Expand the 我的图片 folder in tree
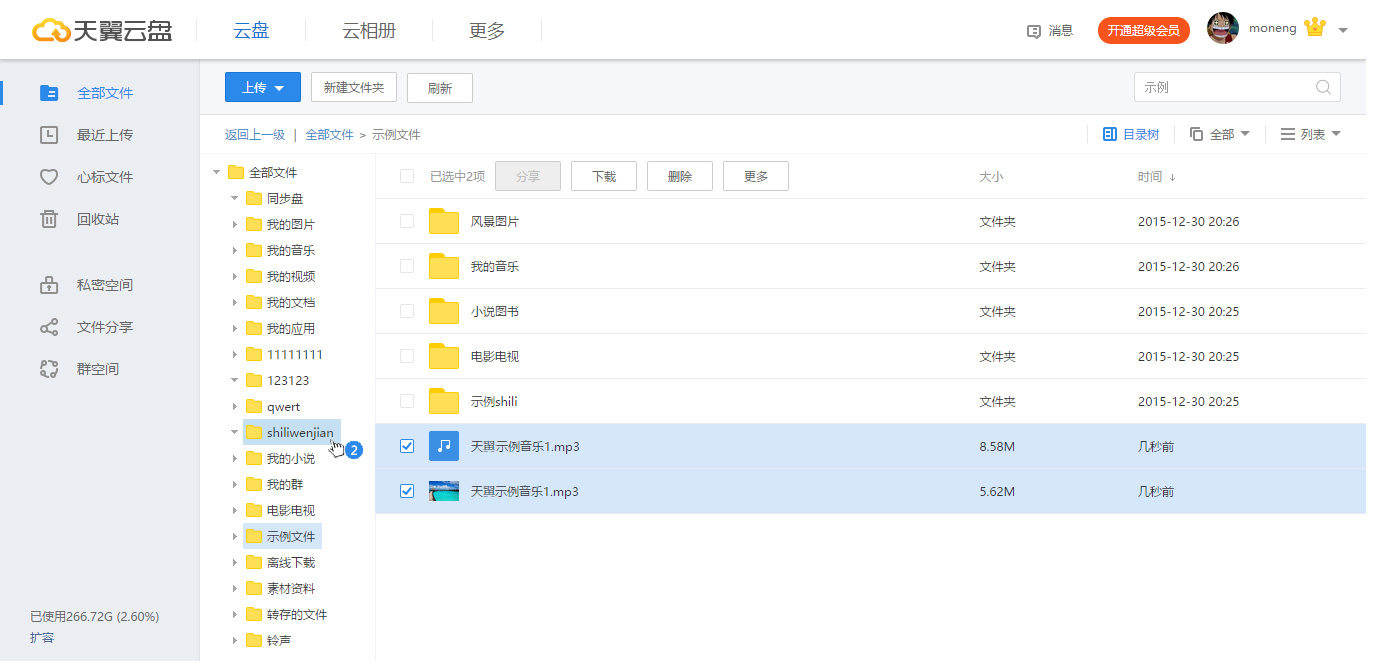This screenshot has height=670, width=1375. click(233, 224)
